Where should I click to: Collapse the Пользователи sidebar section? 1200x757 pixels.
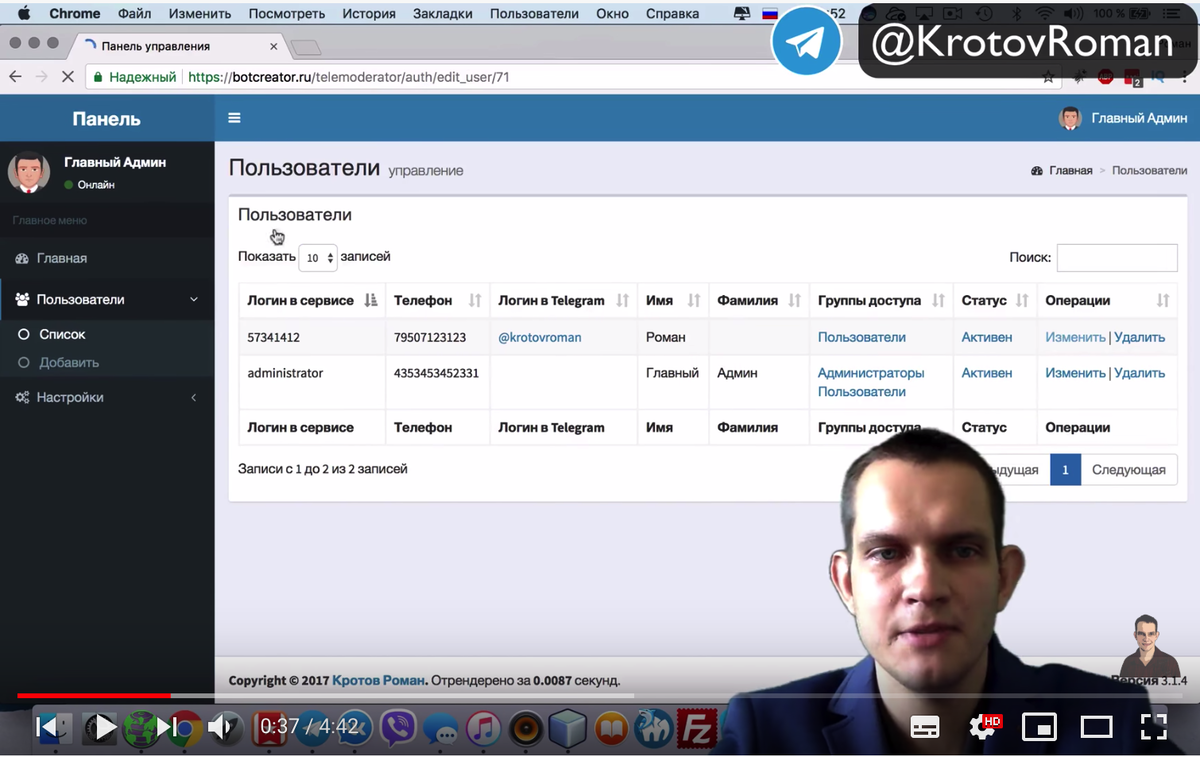(107, 299)
